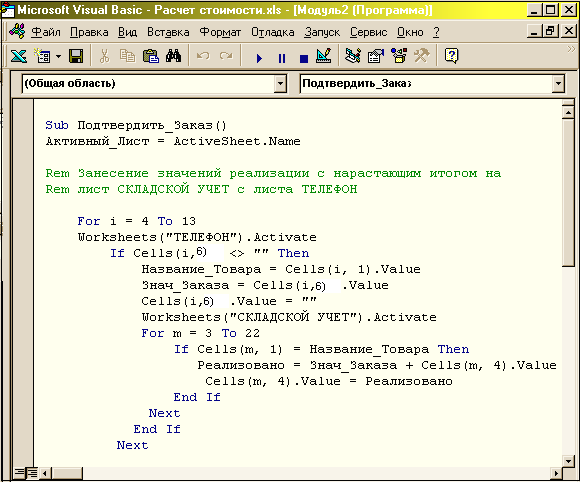Open the Вид menu
Screen dimensions: 580x482
(x=128, y=32)
